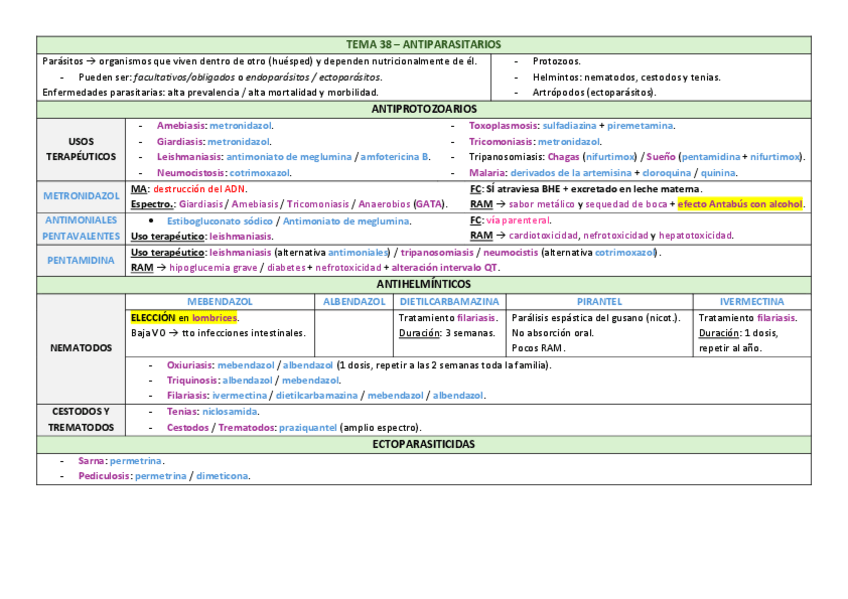The height and width of the screenshot is (599, 848).
Task: Click 'Duración: 1 dosis,' under Ivermectina
Action: tap(738, 333)
